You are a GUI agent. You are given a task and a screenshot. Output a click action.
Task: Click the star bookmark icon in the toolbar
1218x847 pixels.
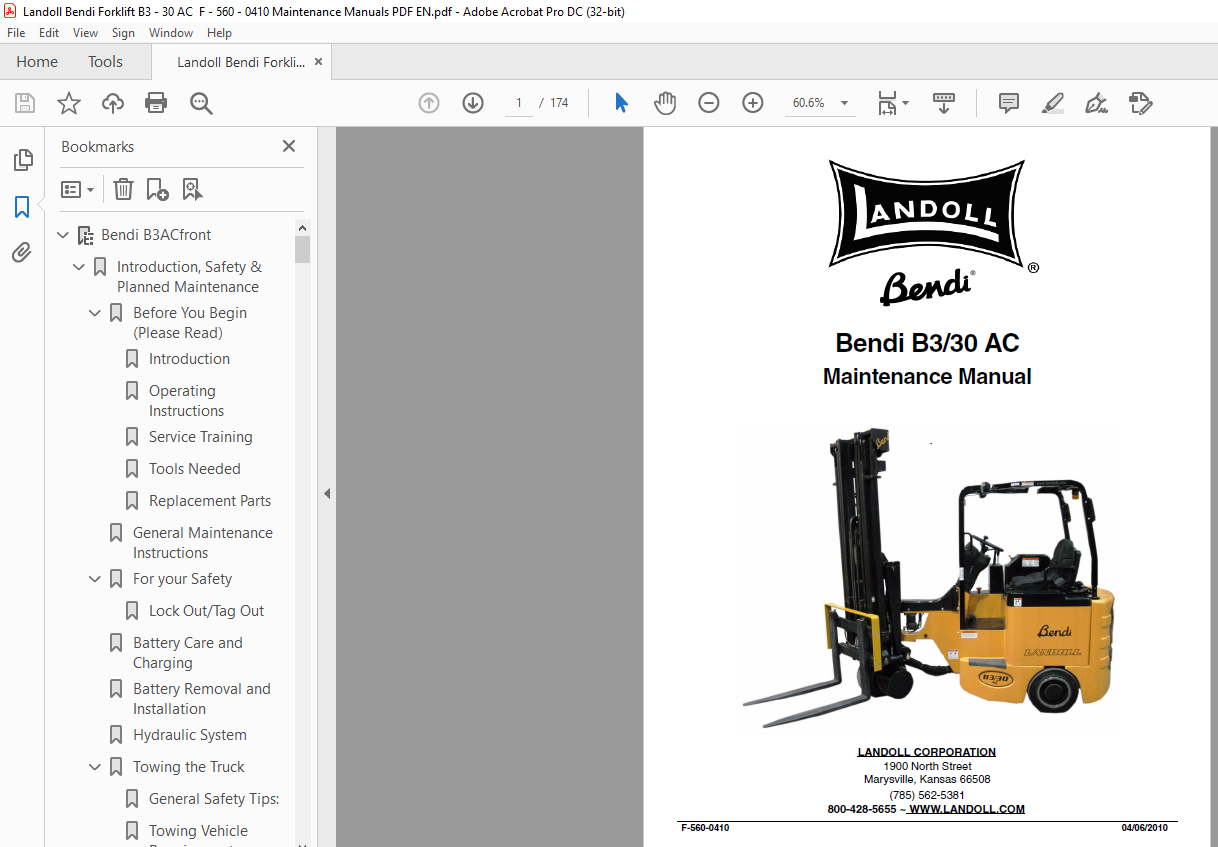coord(69,103)
